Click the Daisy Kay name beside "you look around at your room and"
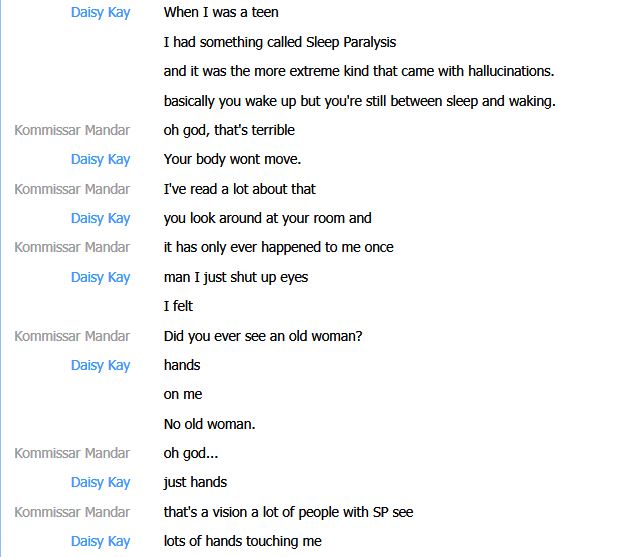The image size is (639, 557). point(100,218)
